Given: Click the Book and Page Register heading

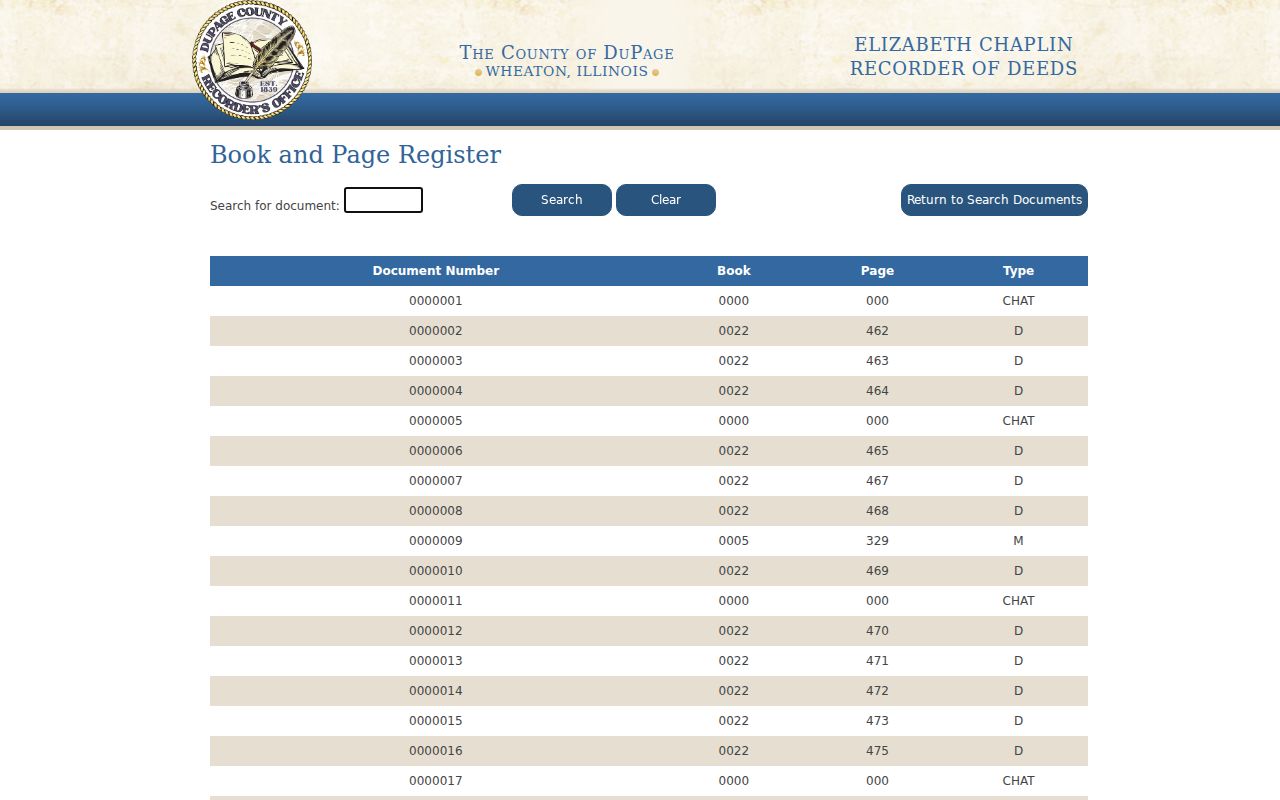Looking at the screenshot, I should click(355, 155).
